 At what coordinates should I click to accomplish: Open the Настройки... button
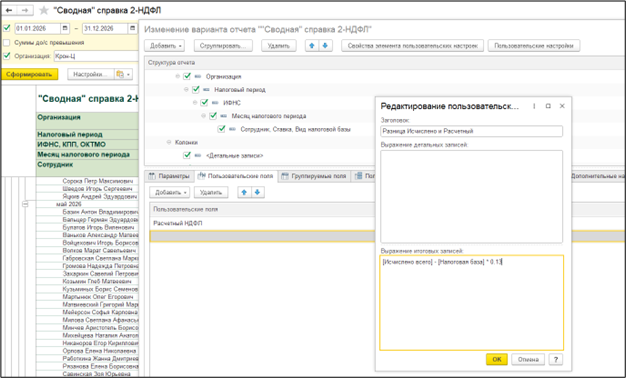(91, 74)
